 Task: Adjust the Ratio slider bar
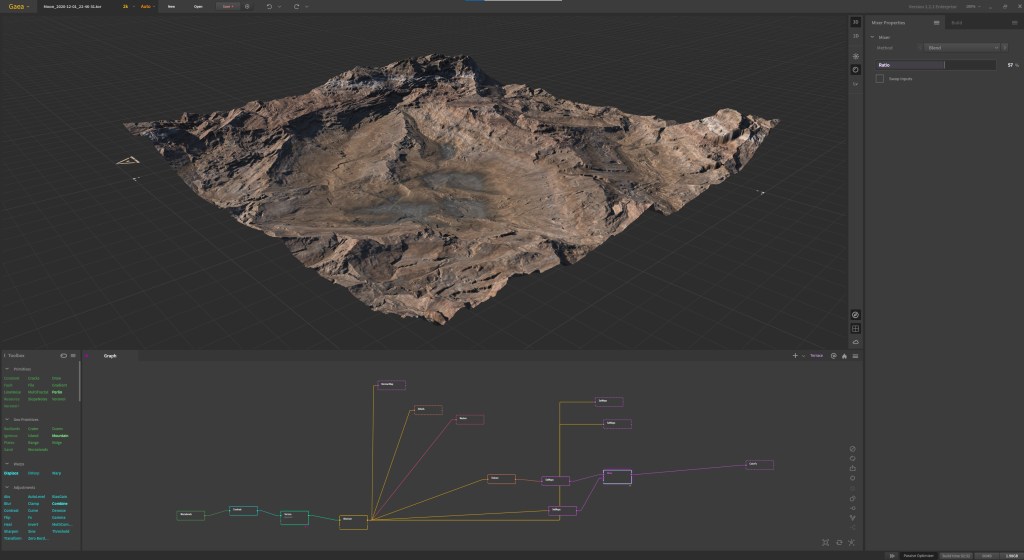click(935, 65)
